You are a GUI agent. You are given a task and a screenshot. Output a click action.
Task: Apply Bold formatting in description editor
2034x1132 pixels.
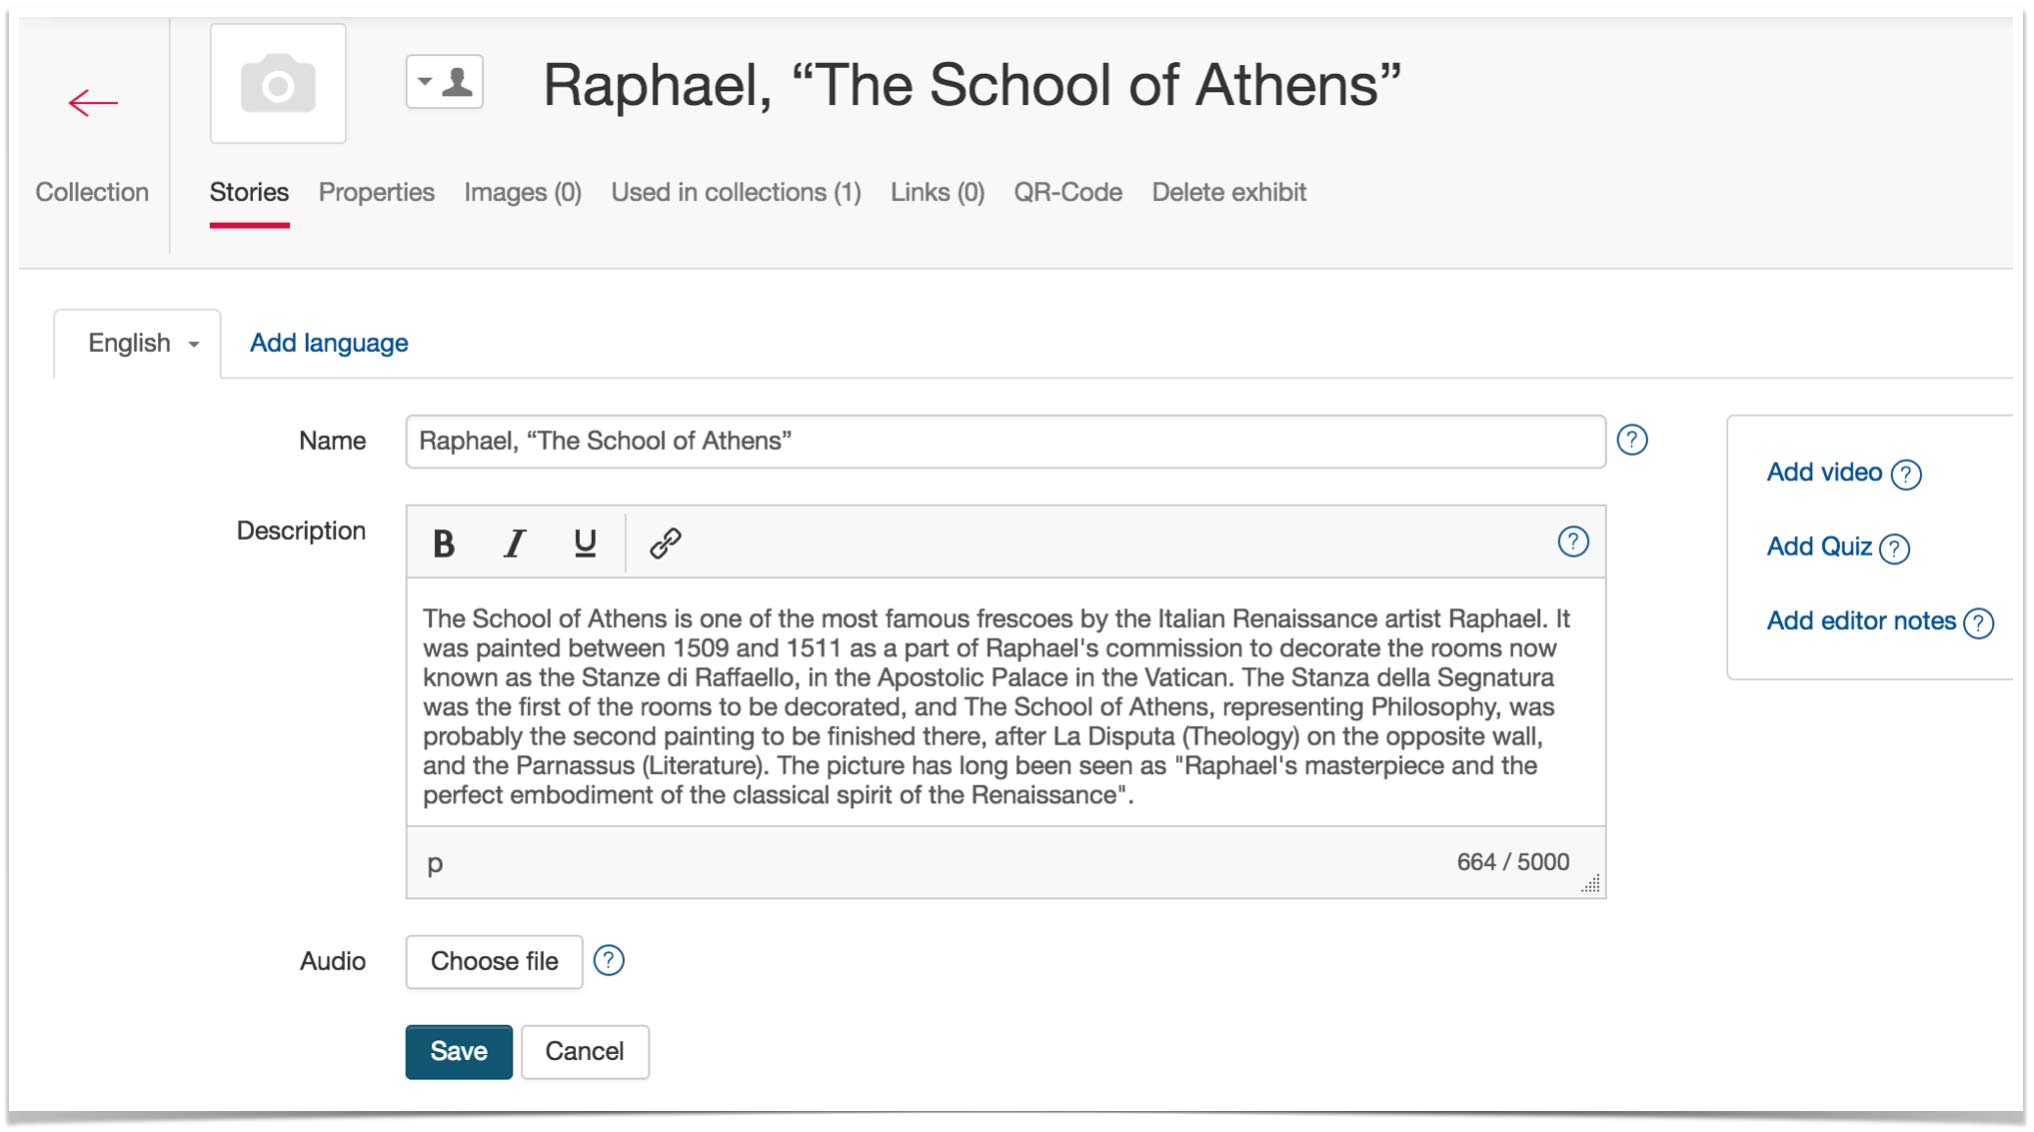(x=444, y=543)
